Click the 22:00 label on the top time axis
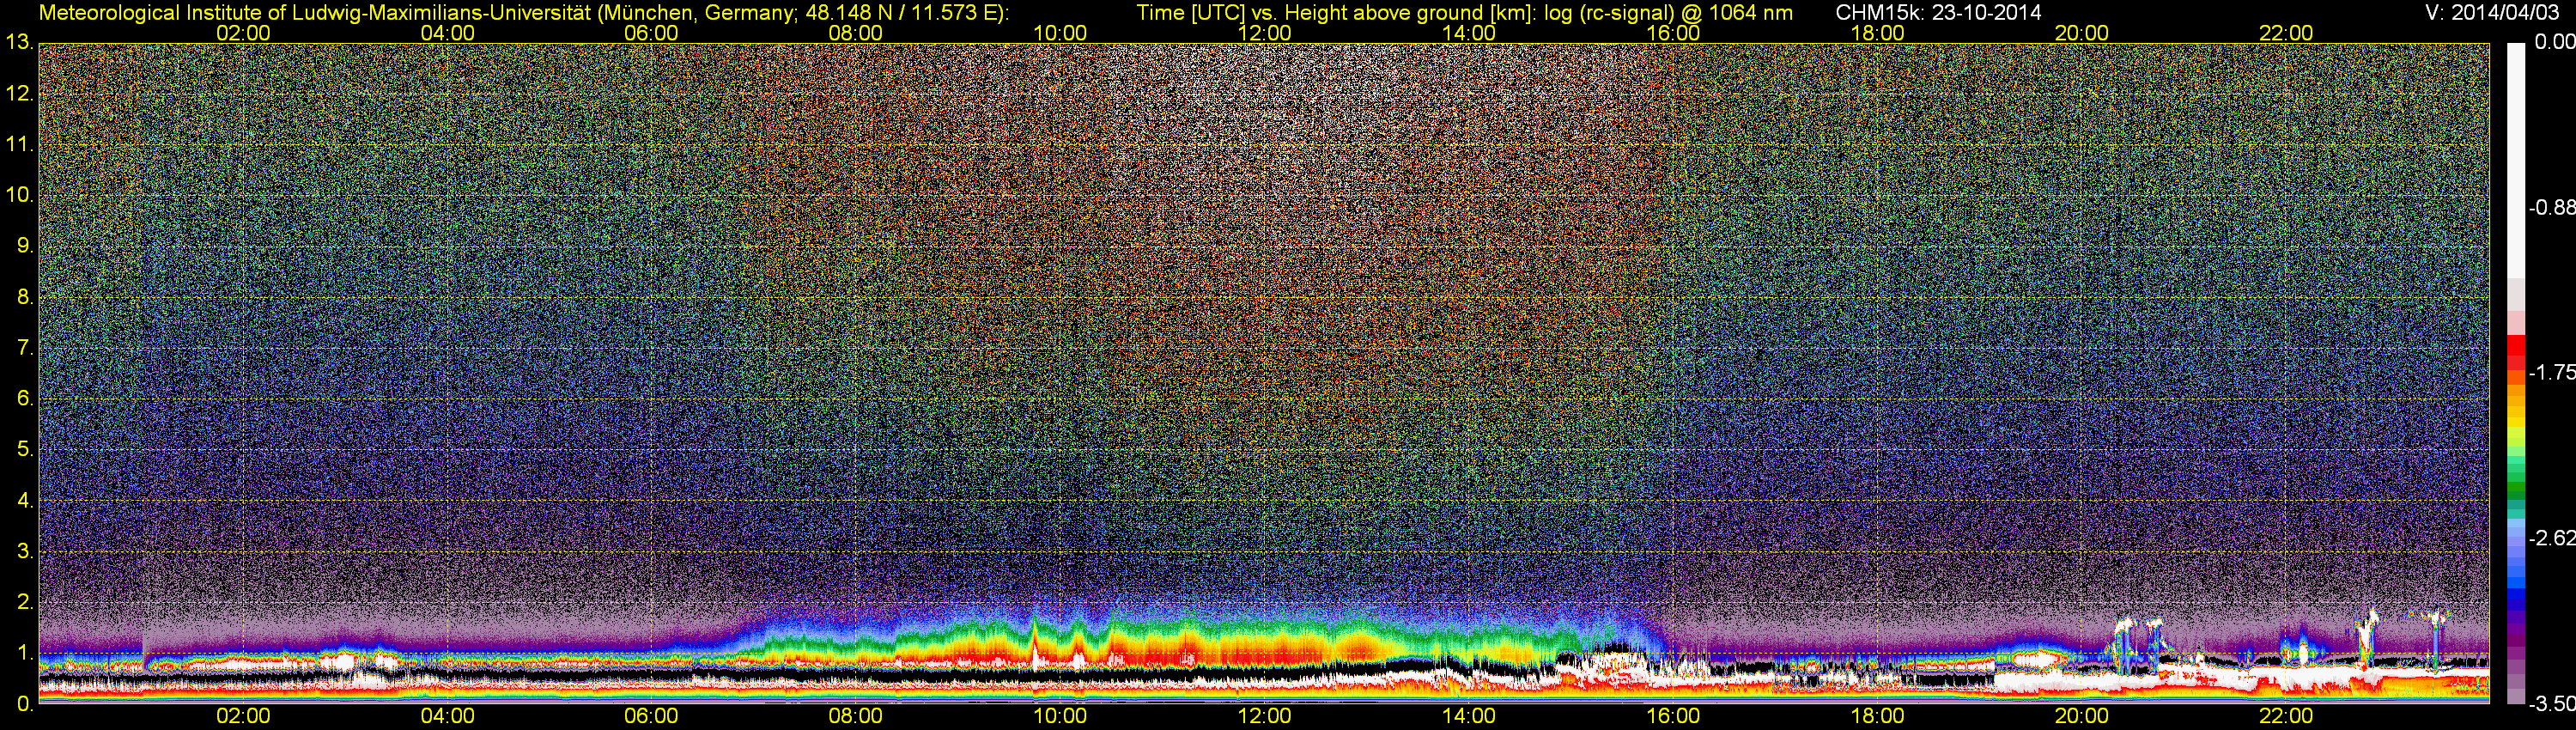 click(x=2286, y=33)
